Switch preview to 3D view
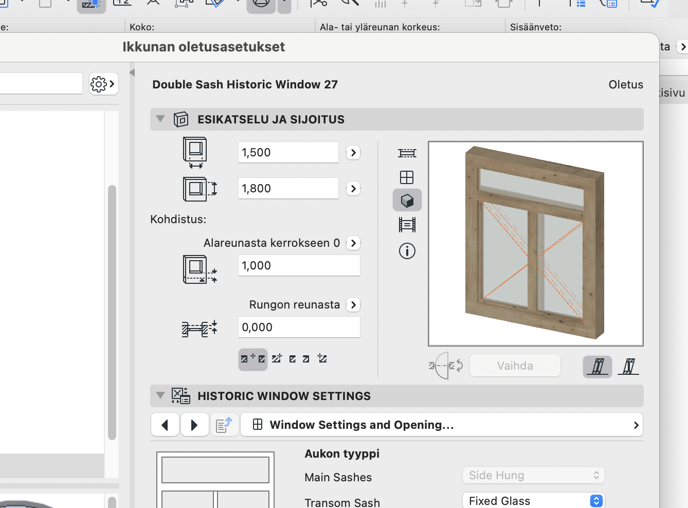This screenshot has width=688, height=508. (407, 200)
